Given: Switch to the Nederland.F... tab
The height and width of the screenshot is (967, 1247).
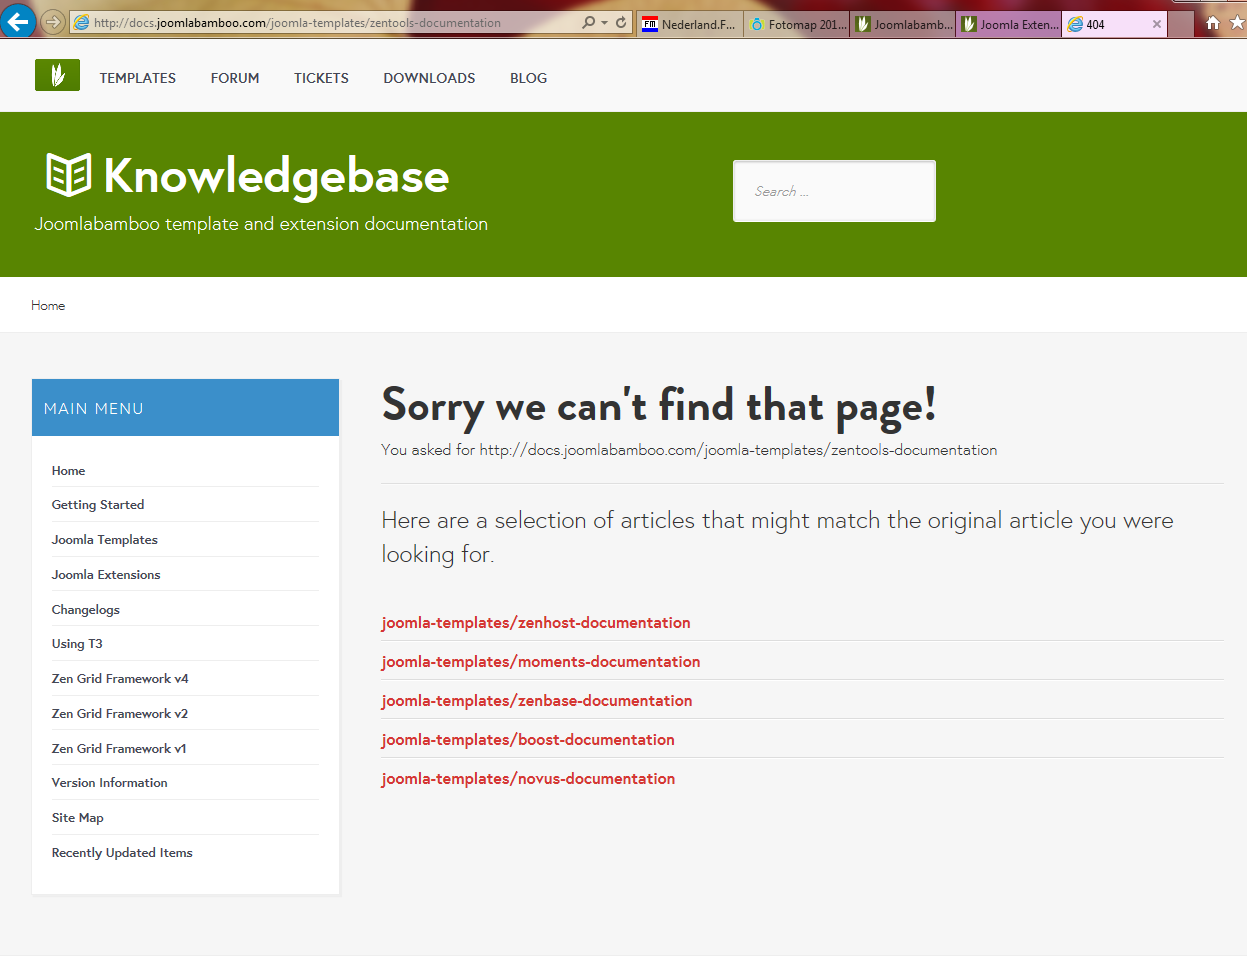Looking at the screenshot, I should tap(690, 24).
